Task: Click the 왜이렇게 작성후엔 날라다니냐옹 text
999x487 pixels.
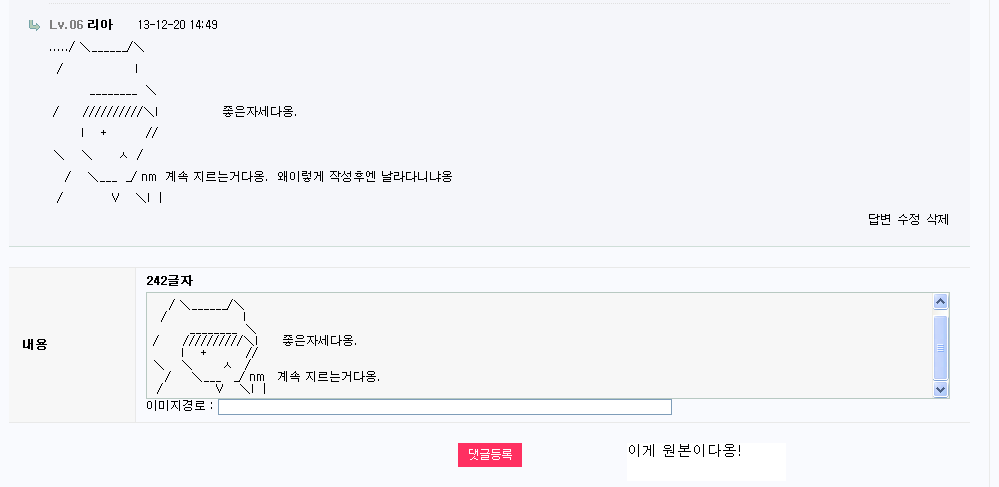Action: pos(365,177)
